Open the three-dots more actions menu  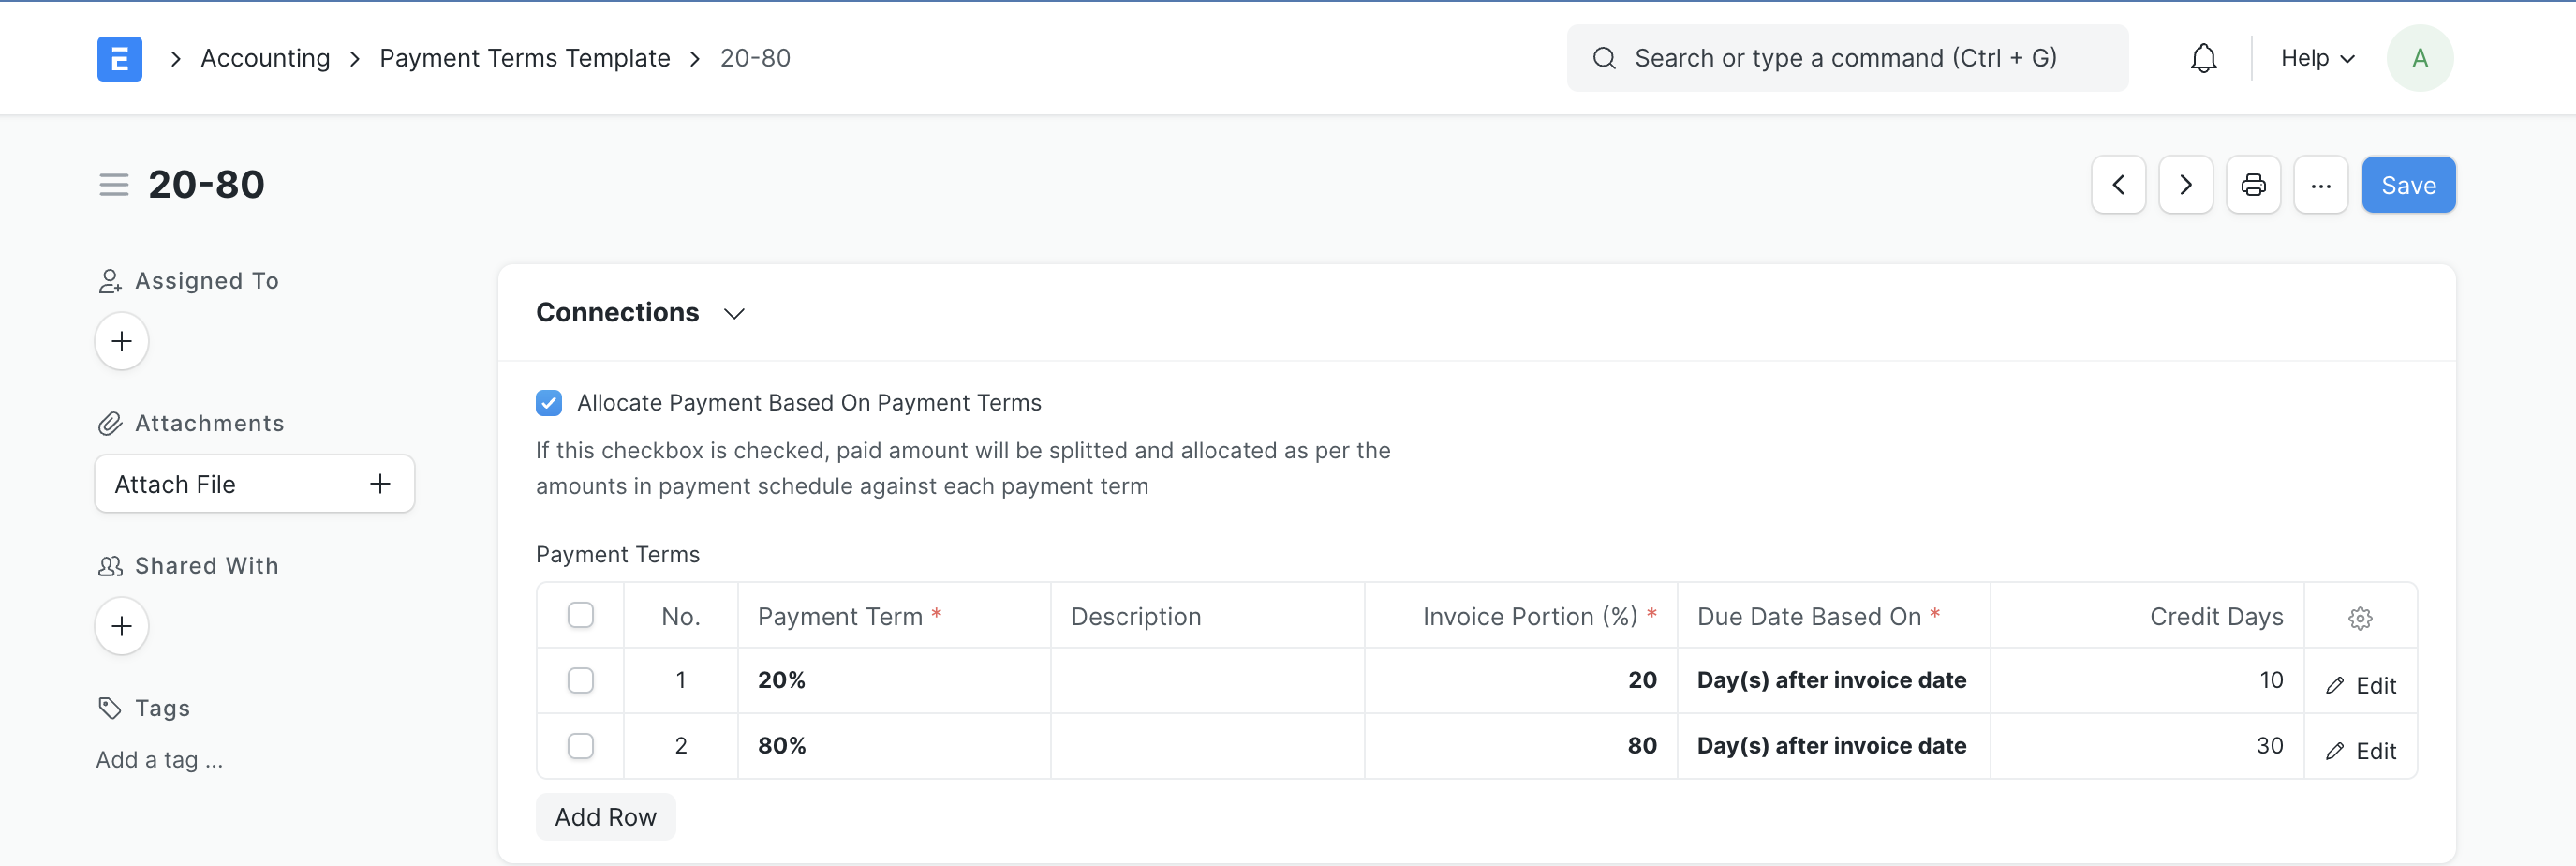point(2320,185)
